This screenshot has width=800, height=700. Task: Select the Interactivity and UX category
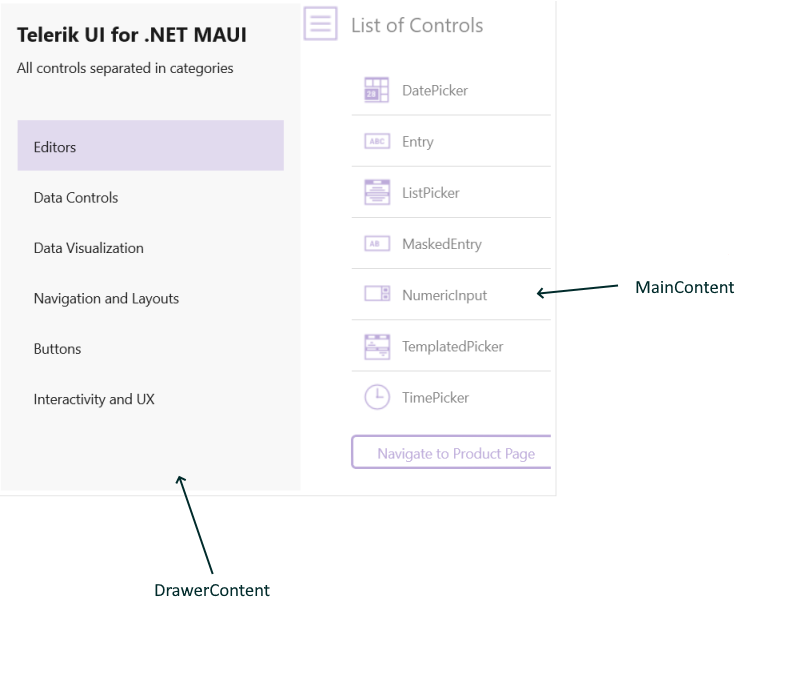[x=93, y=398]
